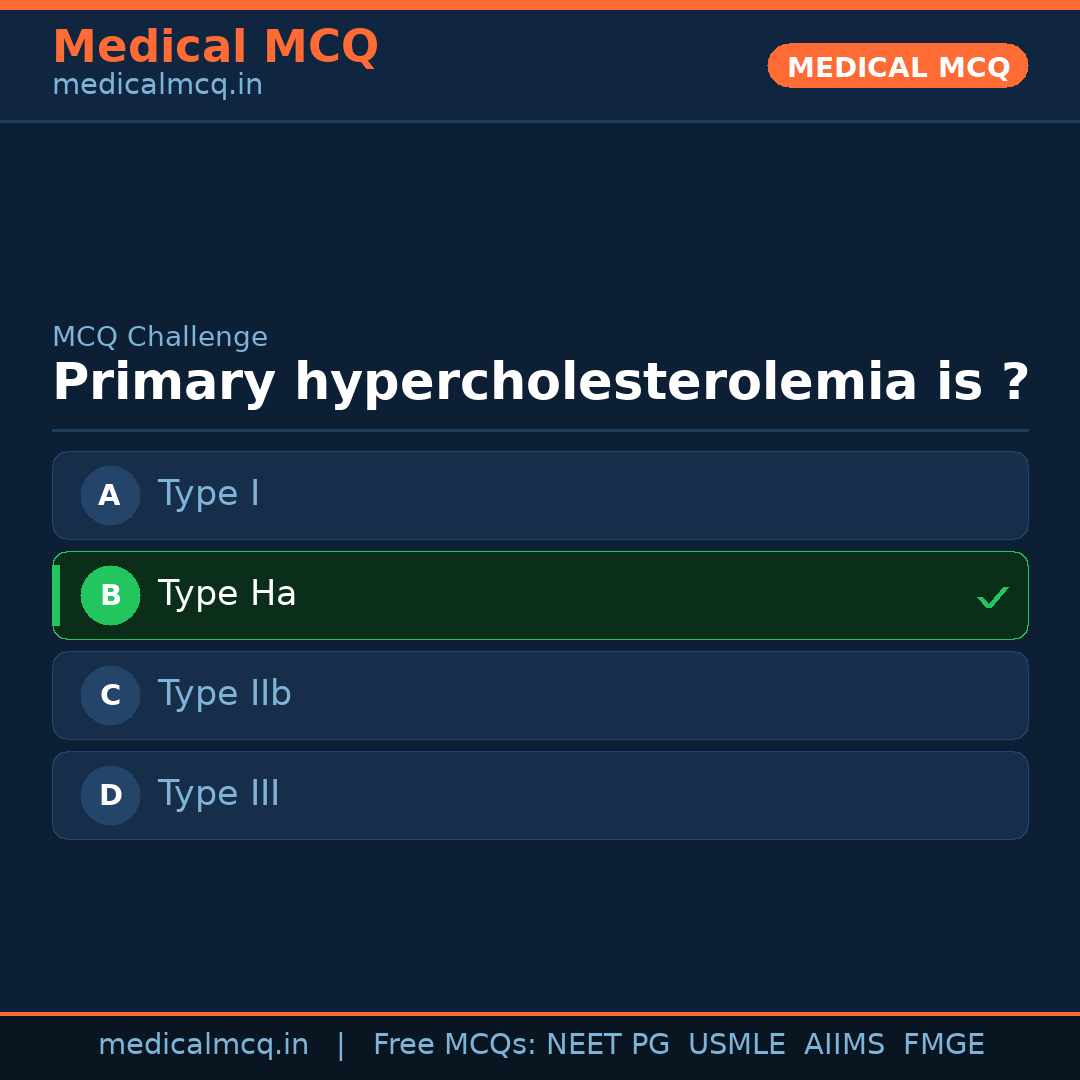Click the green B circle badge

point(110,595)
